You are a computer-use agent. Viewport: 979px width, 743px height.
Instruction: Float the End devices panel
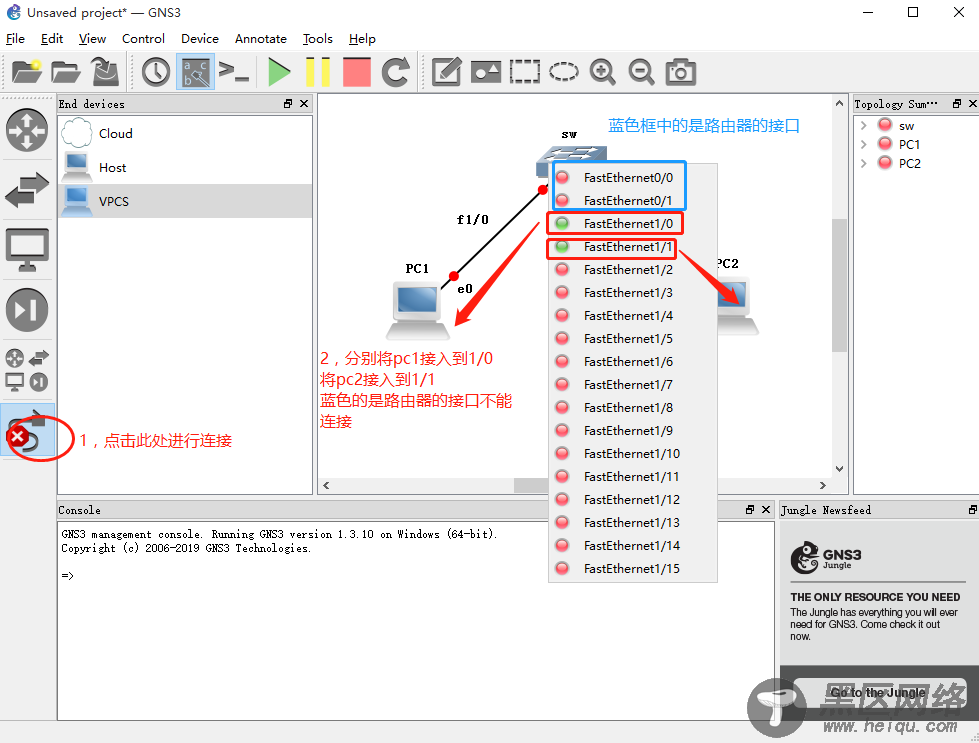[x=288, y=104]
